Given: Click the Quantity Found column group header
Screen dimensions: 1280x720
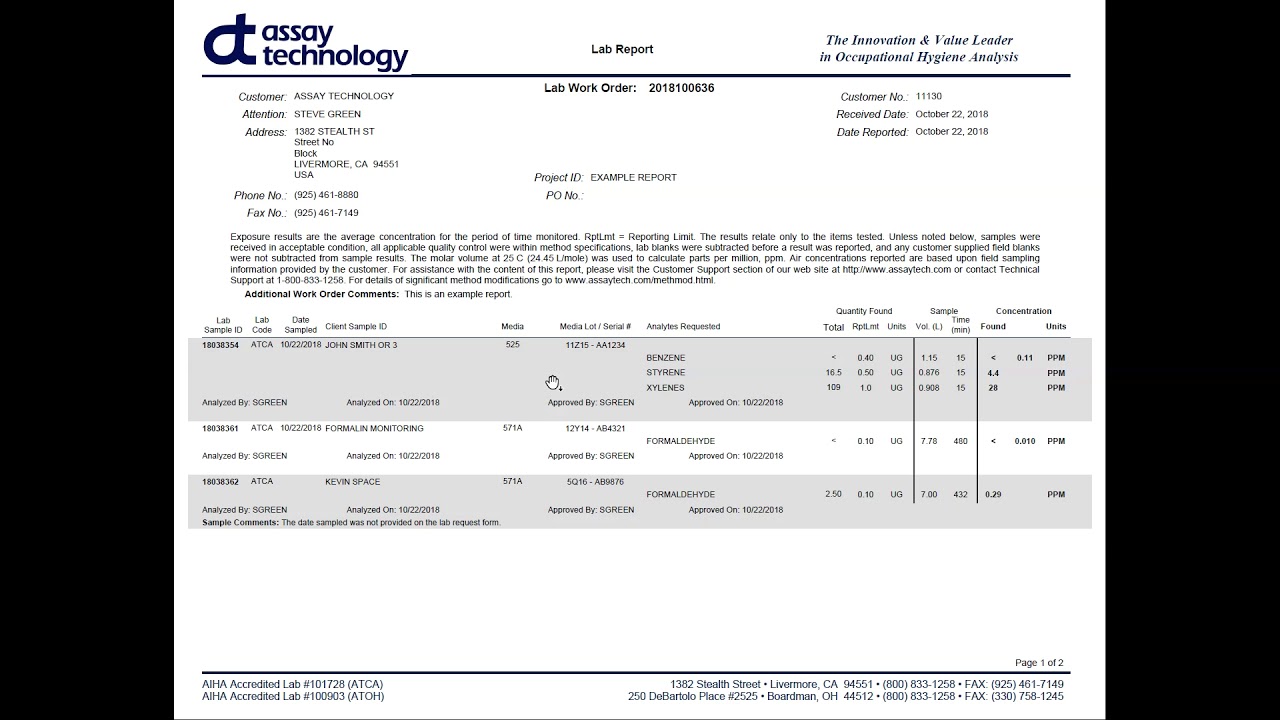Looking at the screenshot, I should tap(864, 312).
